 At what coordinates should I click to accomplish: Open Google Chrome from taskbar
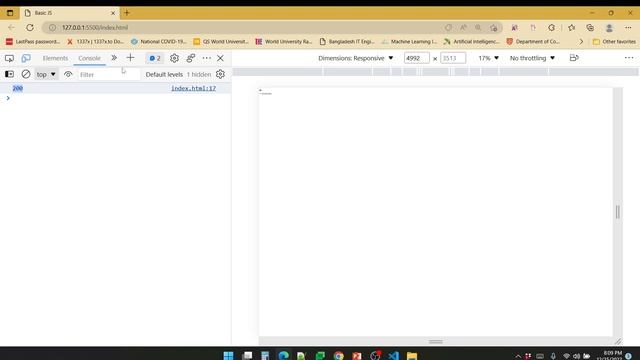pos(338,356)
